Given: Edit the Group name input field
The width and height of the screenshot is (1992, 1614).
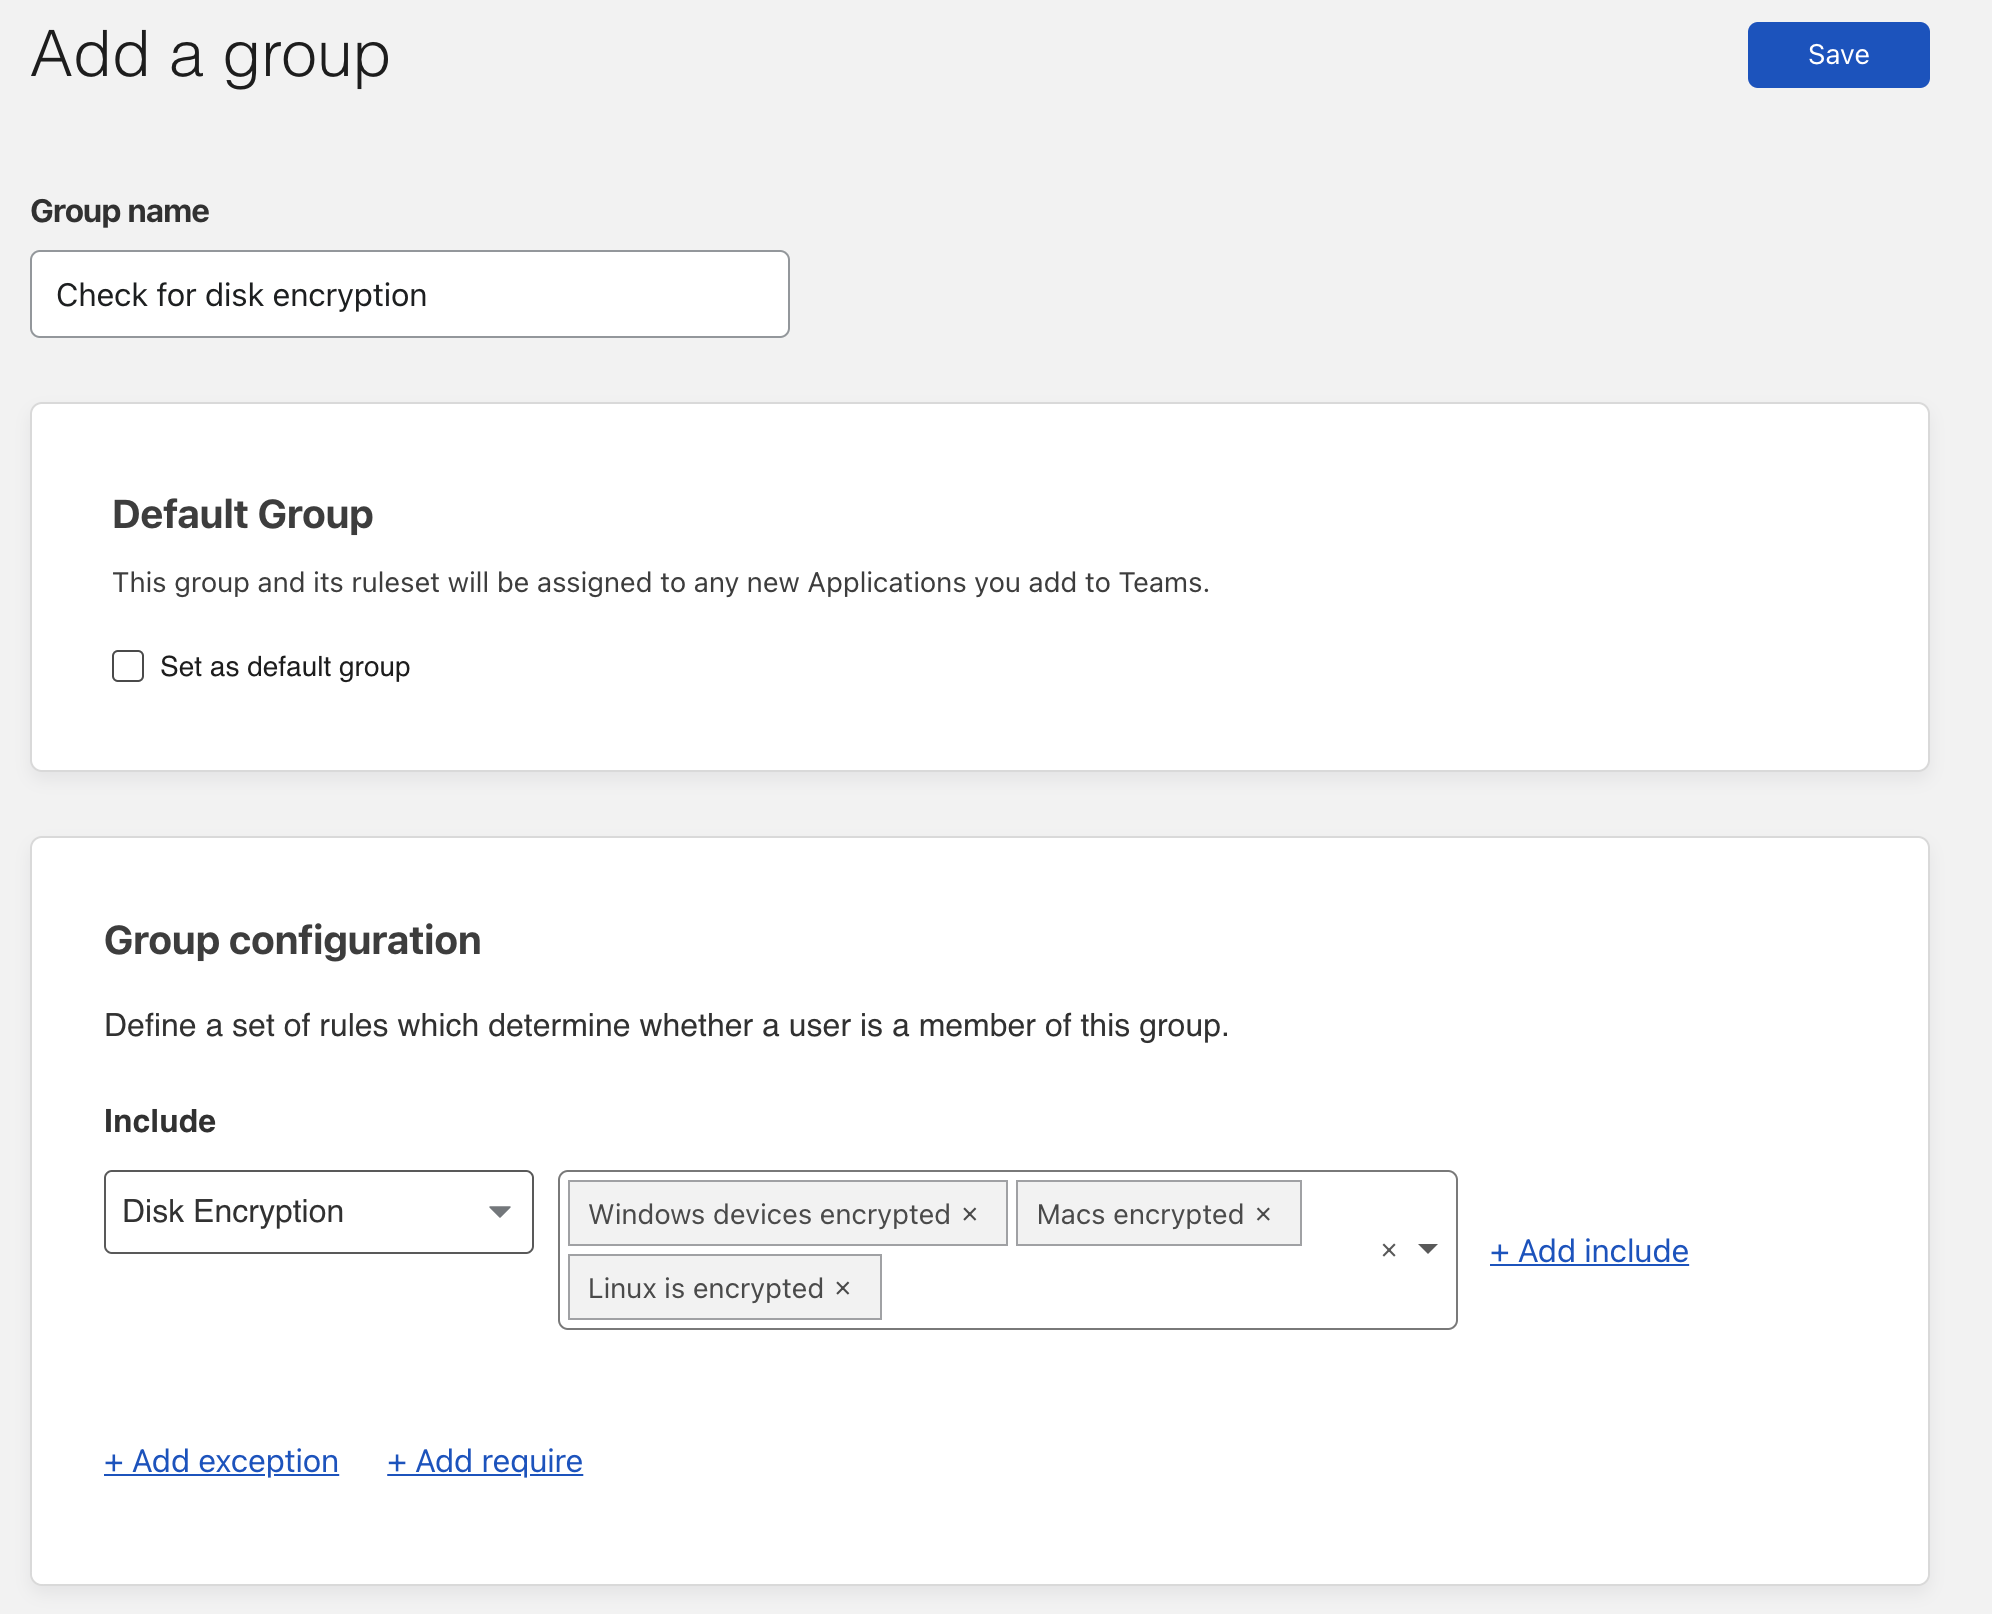Looking at the screenshot, I should click(x=410, y=294).
